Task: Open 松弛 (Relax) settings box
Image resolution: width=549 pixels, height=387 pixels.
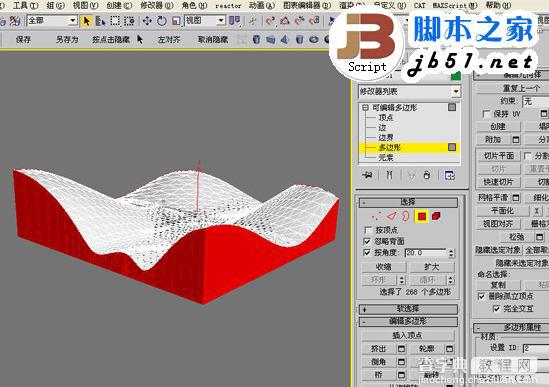Action: click(x=540, y=237)
